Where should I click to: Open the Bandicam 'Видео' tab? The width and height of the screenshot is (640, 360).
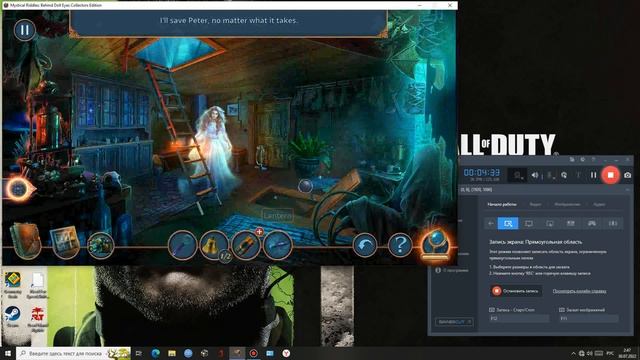click(535, 204)
